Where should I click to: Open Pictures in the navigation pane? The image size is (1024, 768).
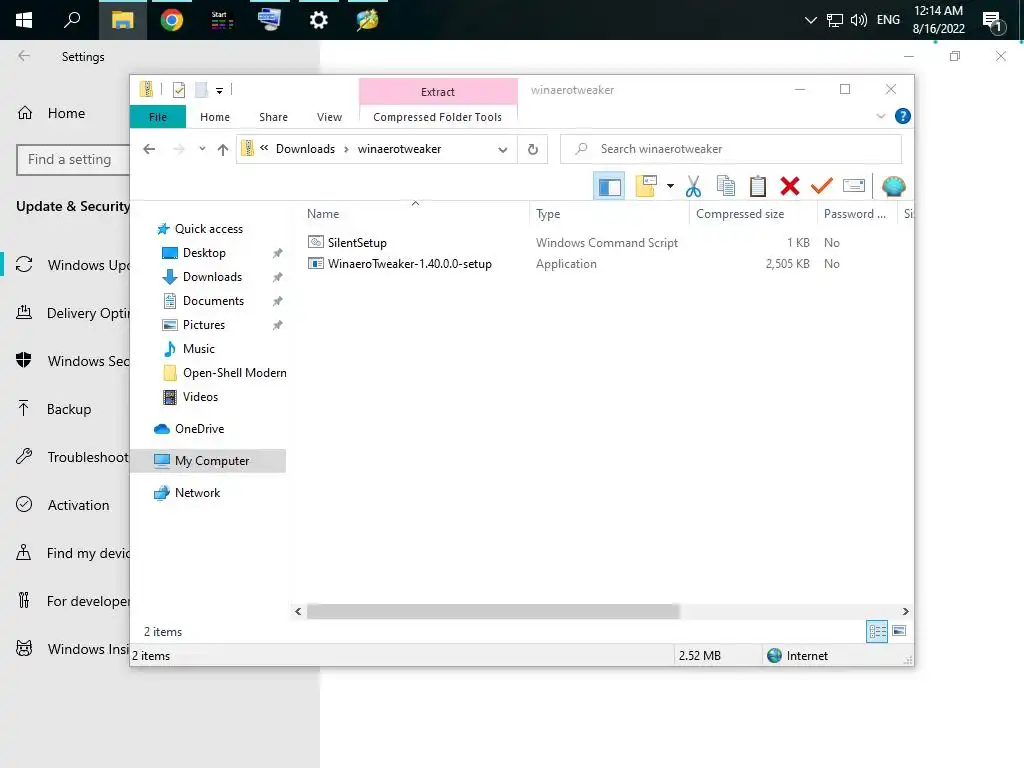click(x=204, y=325)
